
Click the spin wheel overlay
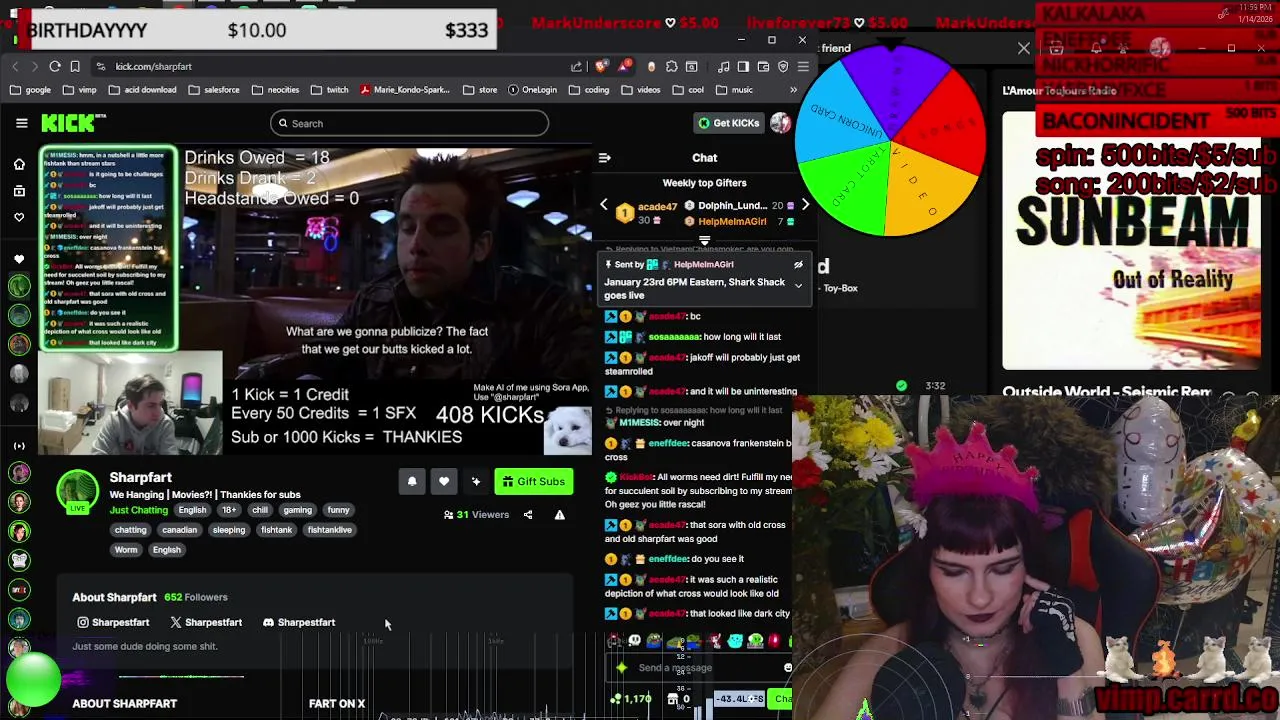(x=890, y=140)
